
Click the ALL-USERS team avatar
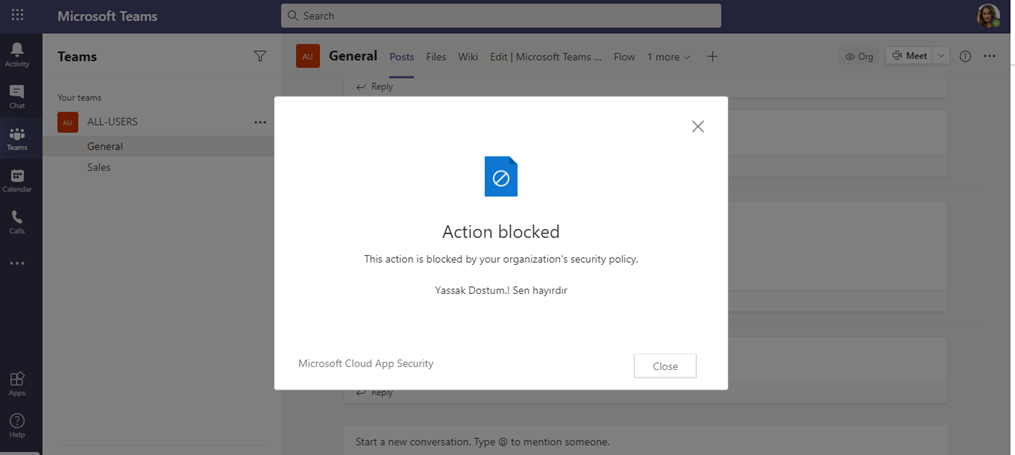pyautogui.click(x=68, y=122)
